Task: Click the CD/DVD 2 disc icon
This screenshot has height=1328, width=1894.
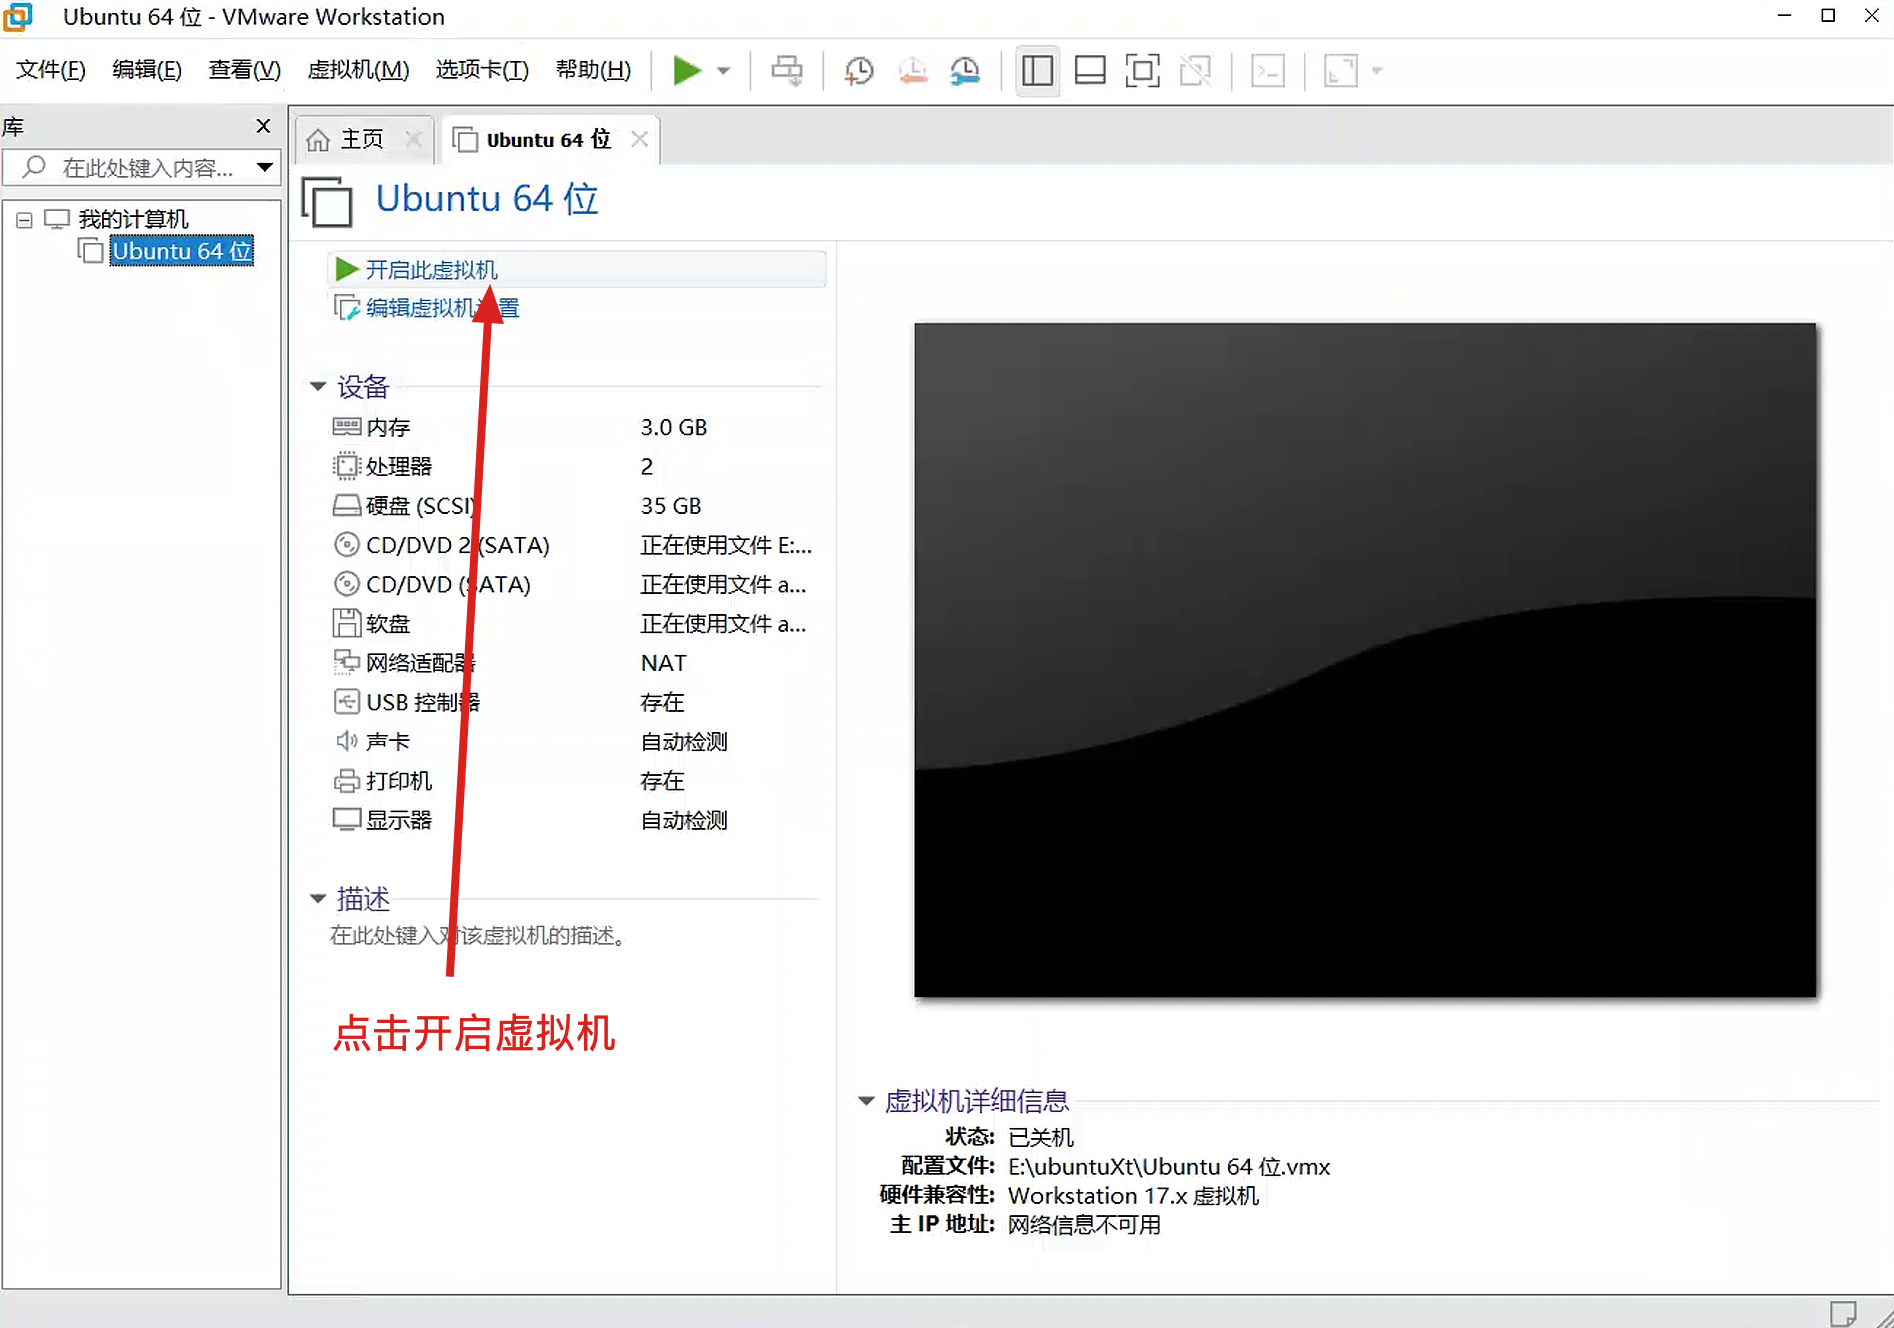Action: tap(346, 545)
